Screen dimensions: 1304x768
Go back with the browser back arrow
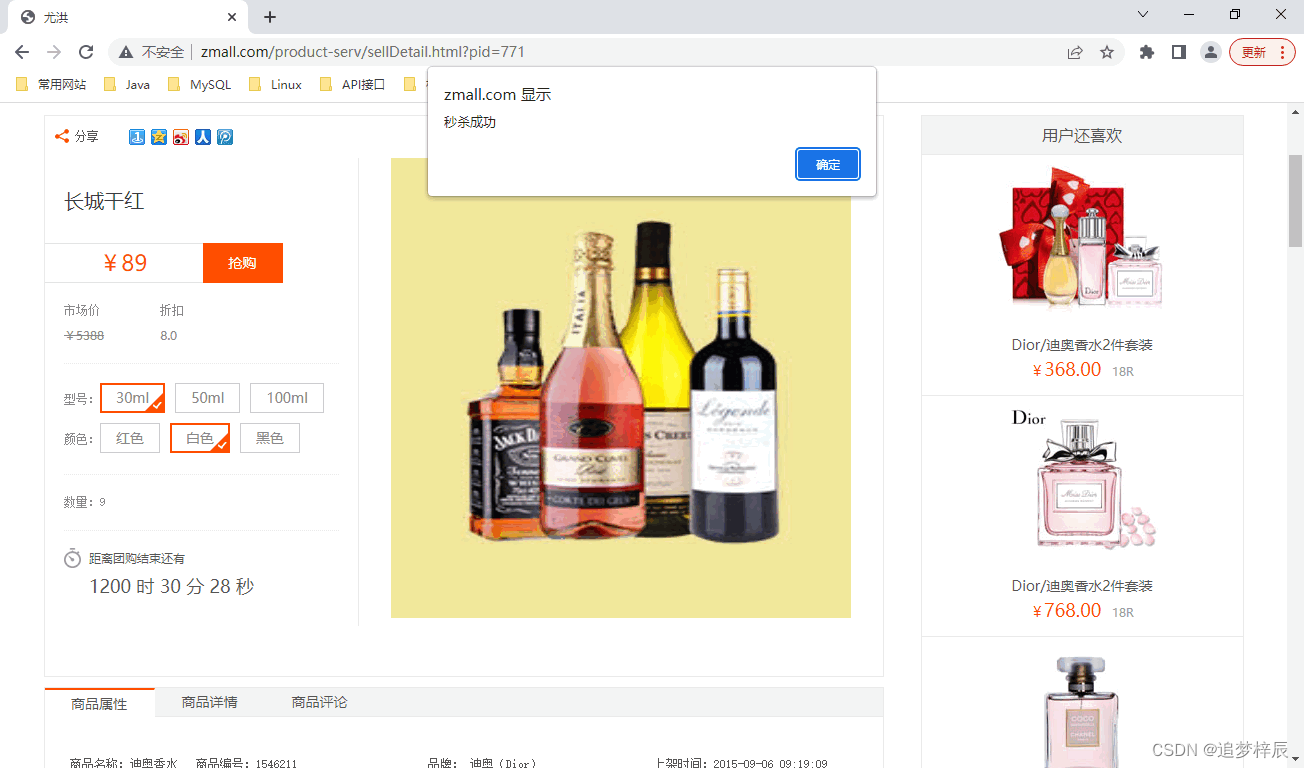tap(22, 52)
